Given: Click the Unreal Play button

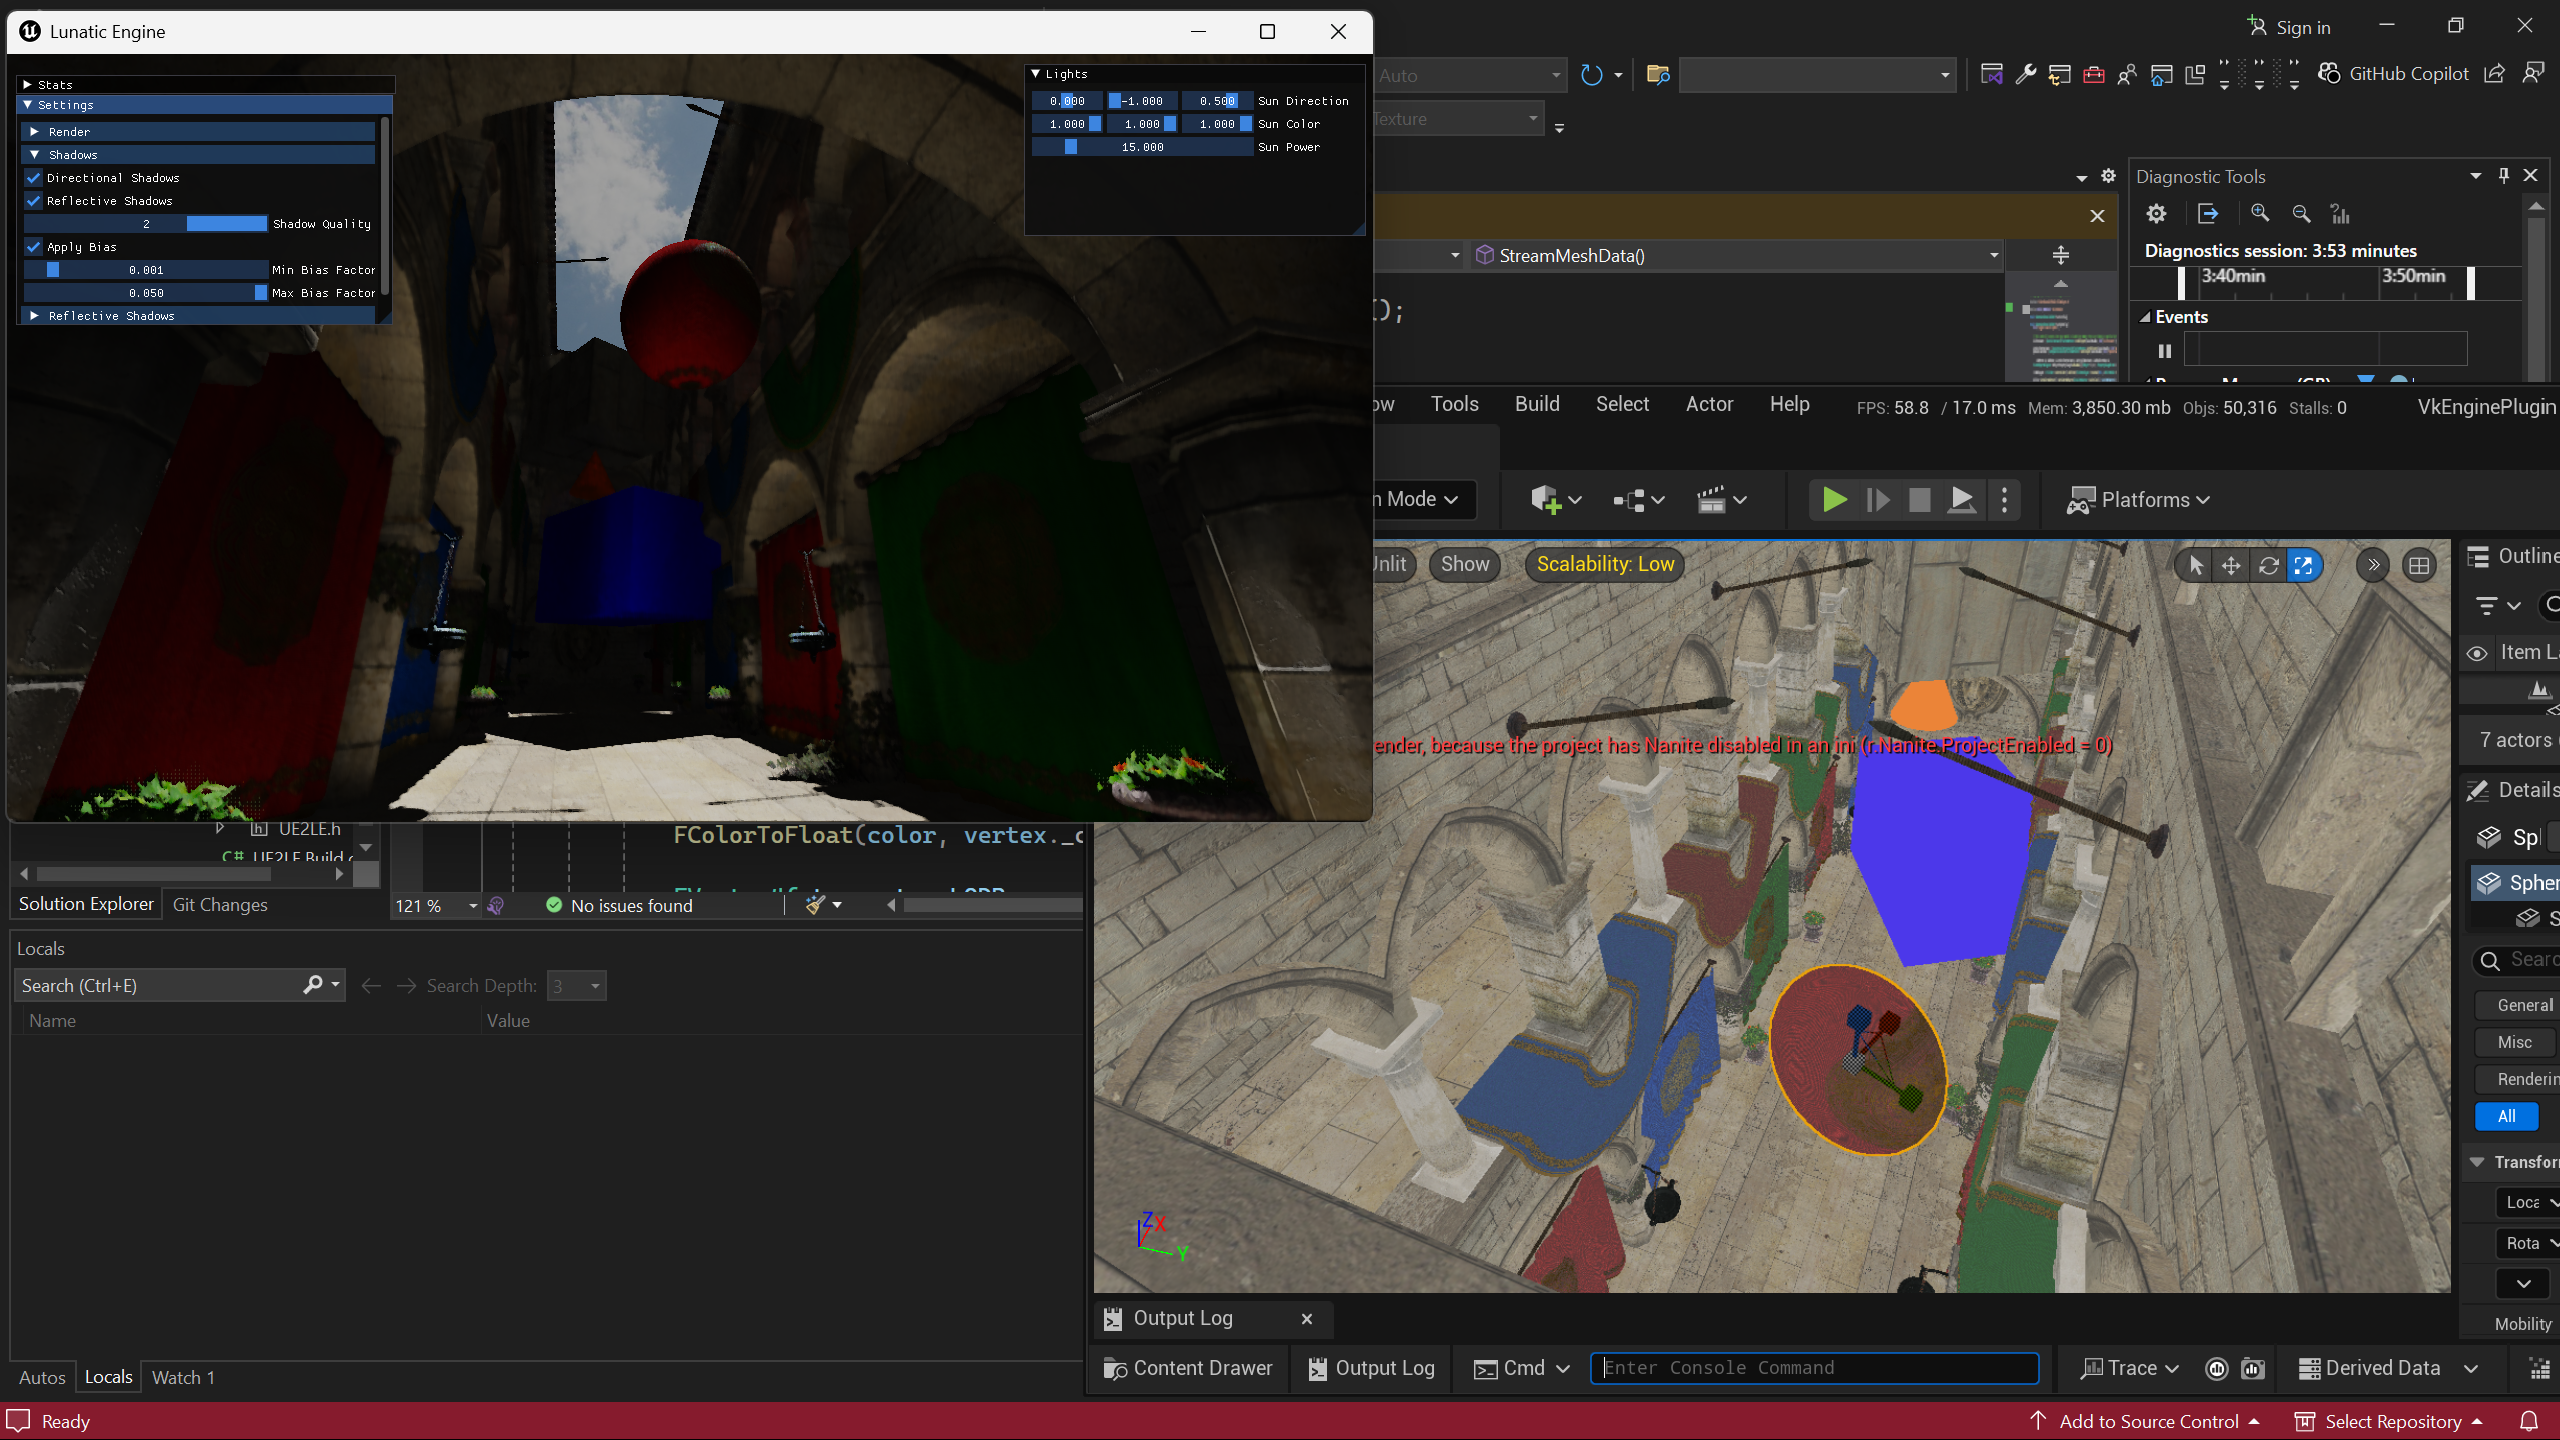Looking at the screenshot, I should [x=1834, y=499].
